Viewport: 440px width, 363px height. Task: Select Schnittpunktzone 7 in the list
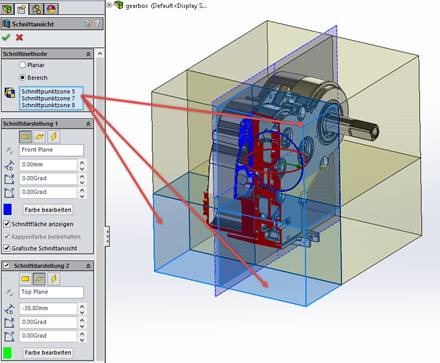point(48,98)
